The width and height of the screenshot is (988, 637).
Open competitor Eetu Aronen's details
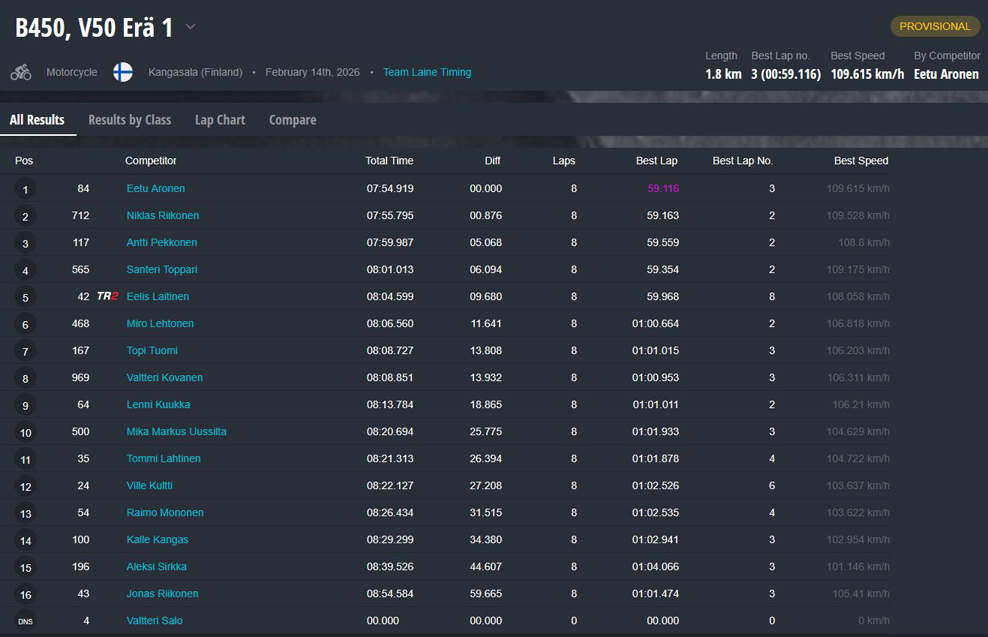[x=155, y=189]
